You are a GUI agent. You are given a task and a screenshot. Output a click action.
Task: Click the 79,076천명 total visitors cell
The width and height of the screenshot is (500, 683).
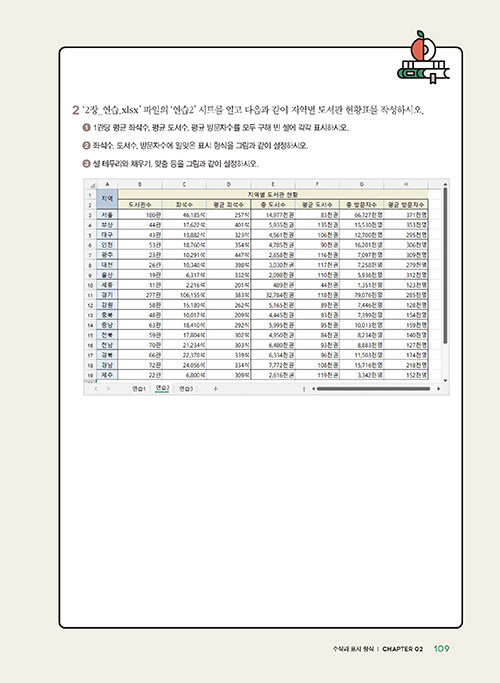point(361,295)
